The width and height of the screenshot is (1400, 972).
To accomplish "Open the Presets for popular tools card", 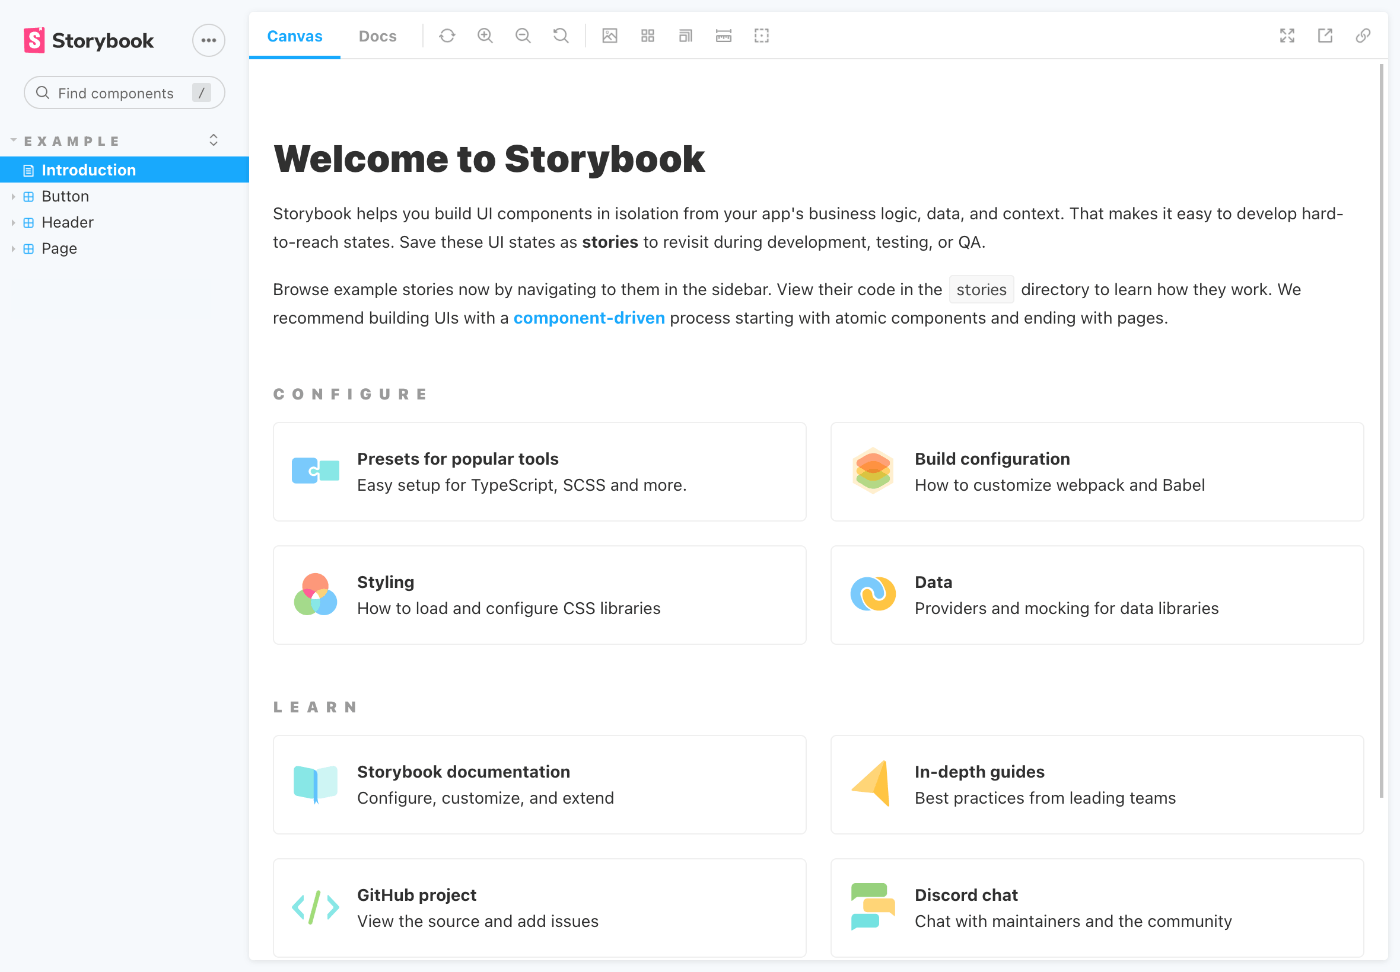I will pyautogui.click(x=540, y=471).
